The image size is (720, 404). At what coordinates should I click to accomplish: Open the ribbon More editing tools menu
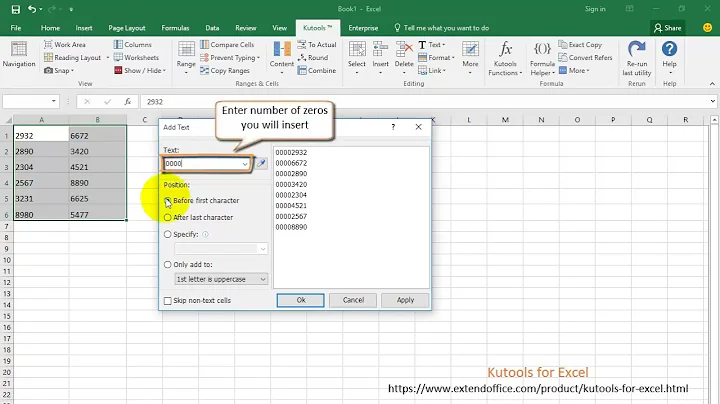[470, 57]
